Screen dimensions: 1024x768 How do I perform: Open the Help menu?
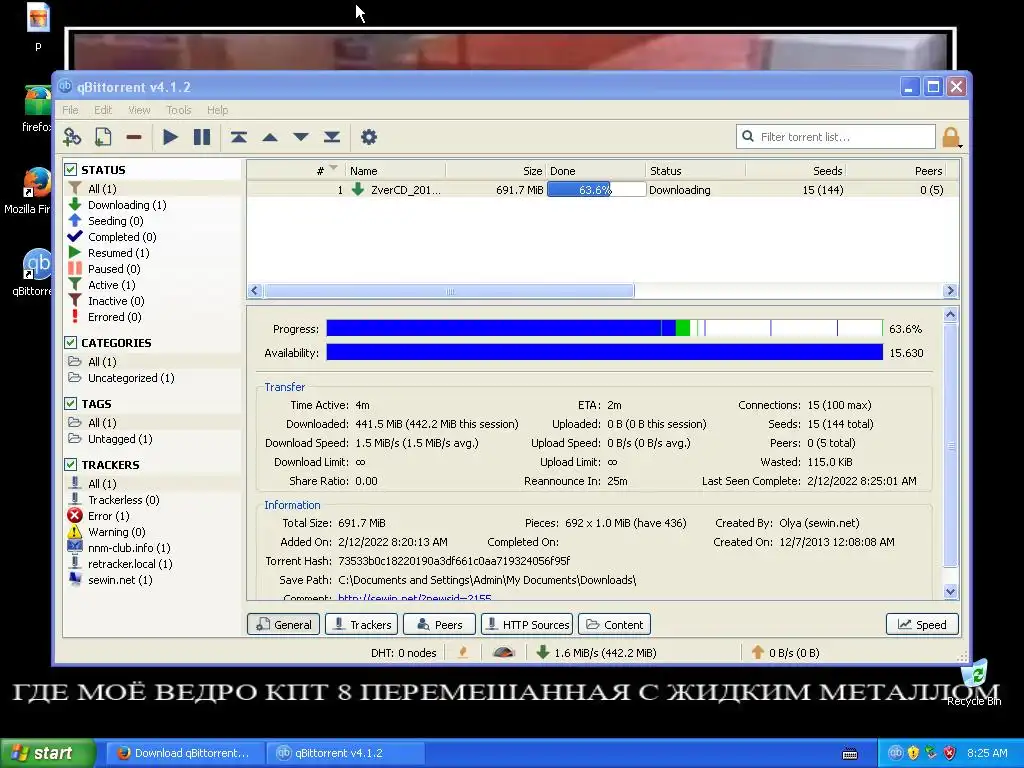(217, 110)
